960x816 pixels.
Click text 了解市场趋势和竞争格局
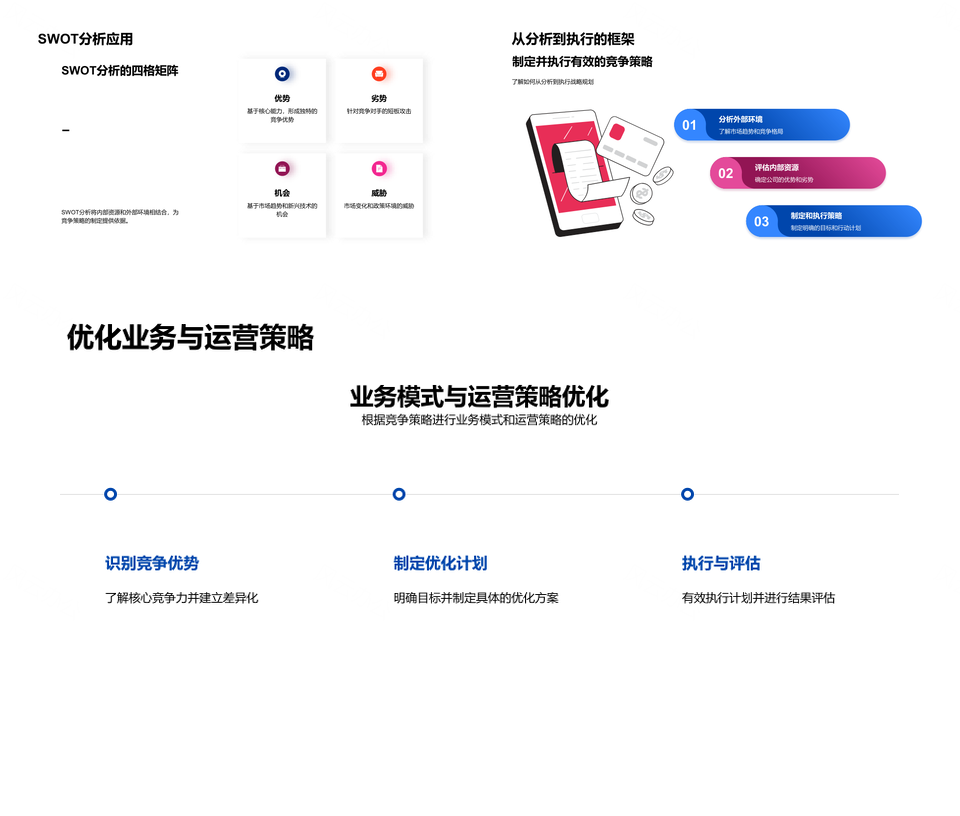click(751, 132)
